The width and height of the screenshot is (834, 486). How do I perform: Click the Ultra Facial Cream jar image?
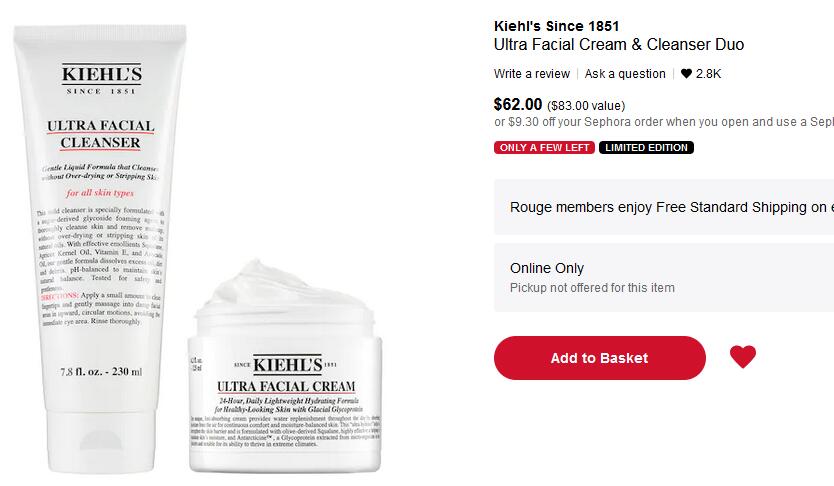coord(285,367)
